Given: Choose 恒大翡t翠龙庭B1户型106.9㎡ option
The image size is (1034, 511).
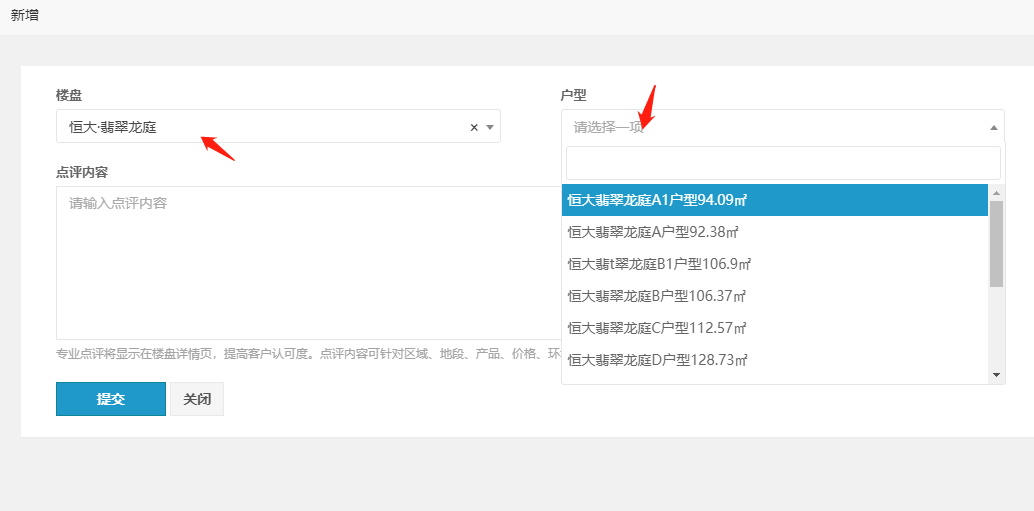Looking at the screenshot, I should click(774, 264).
